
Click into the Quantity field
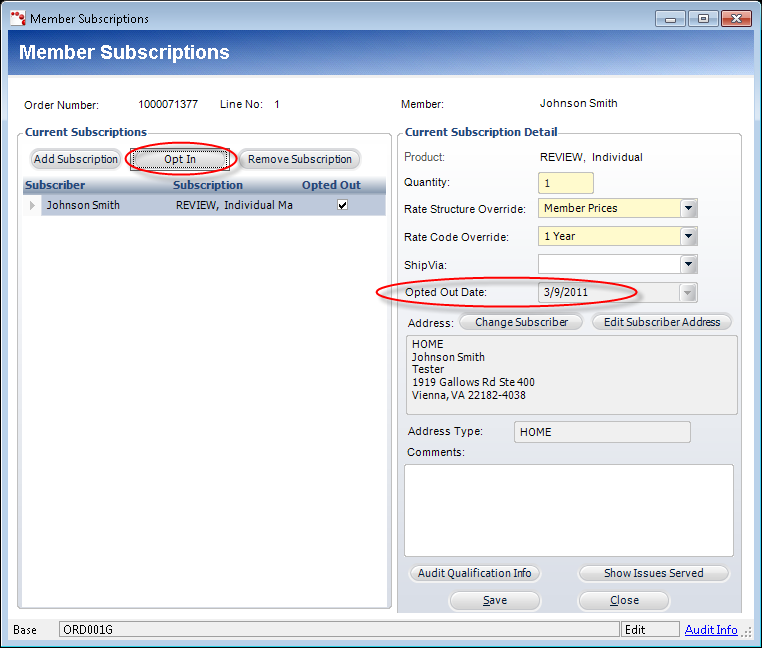point(565,183)
